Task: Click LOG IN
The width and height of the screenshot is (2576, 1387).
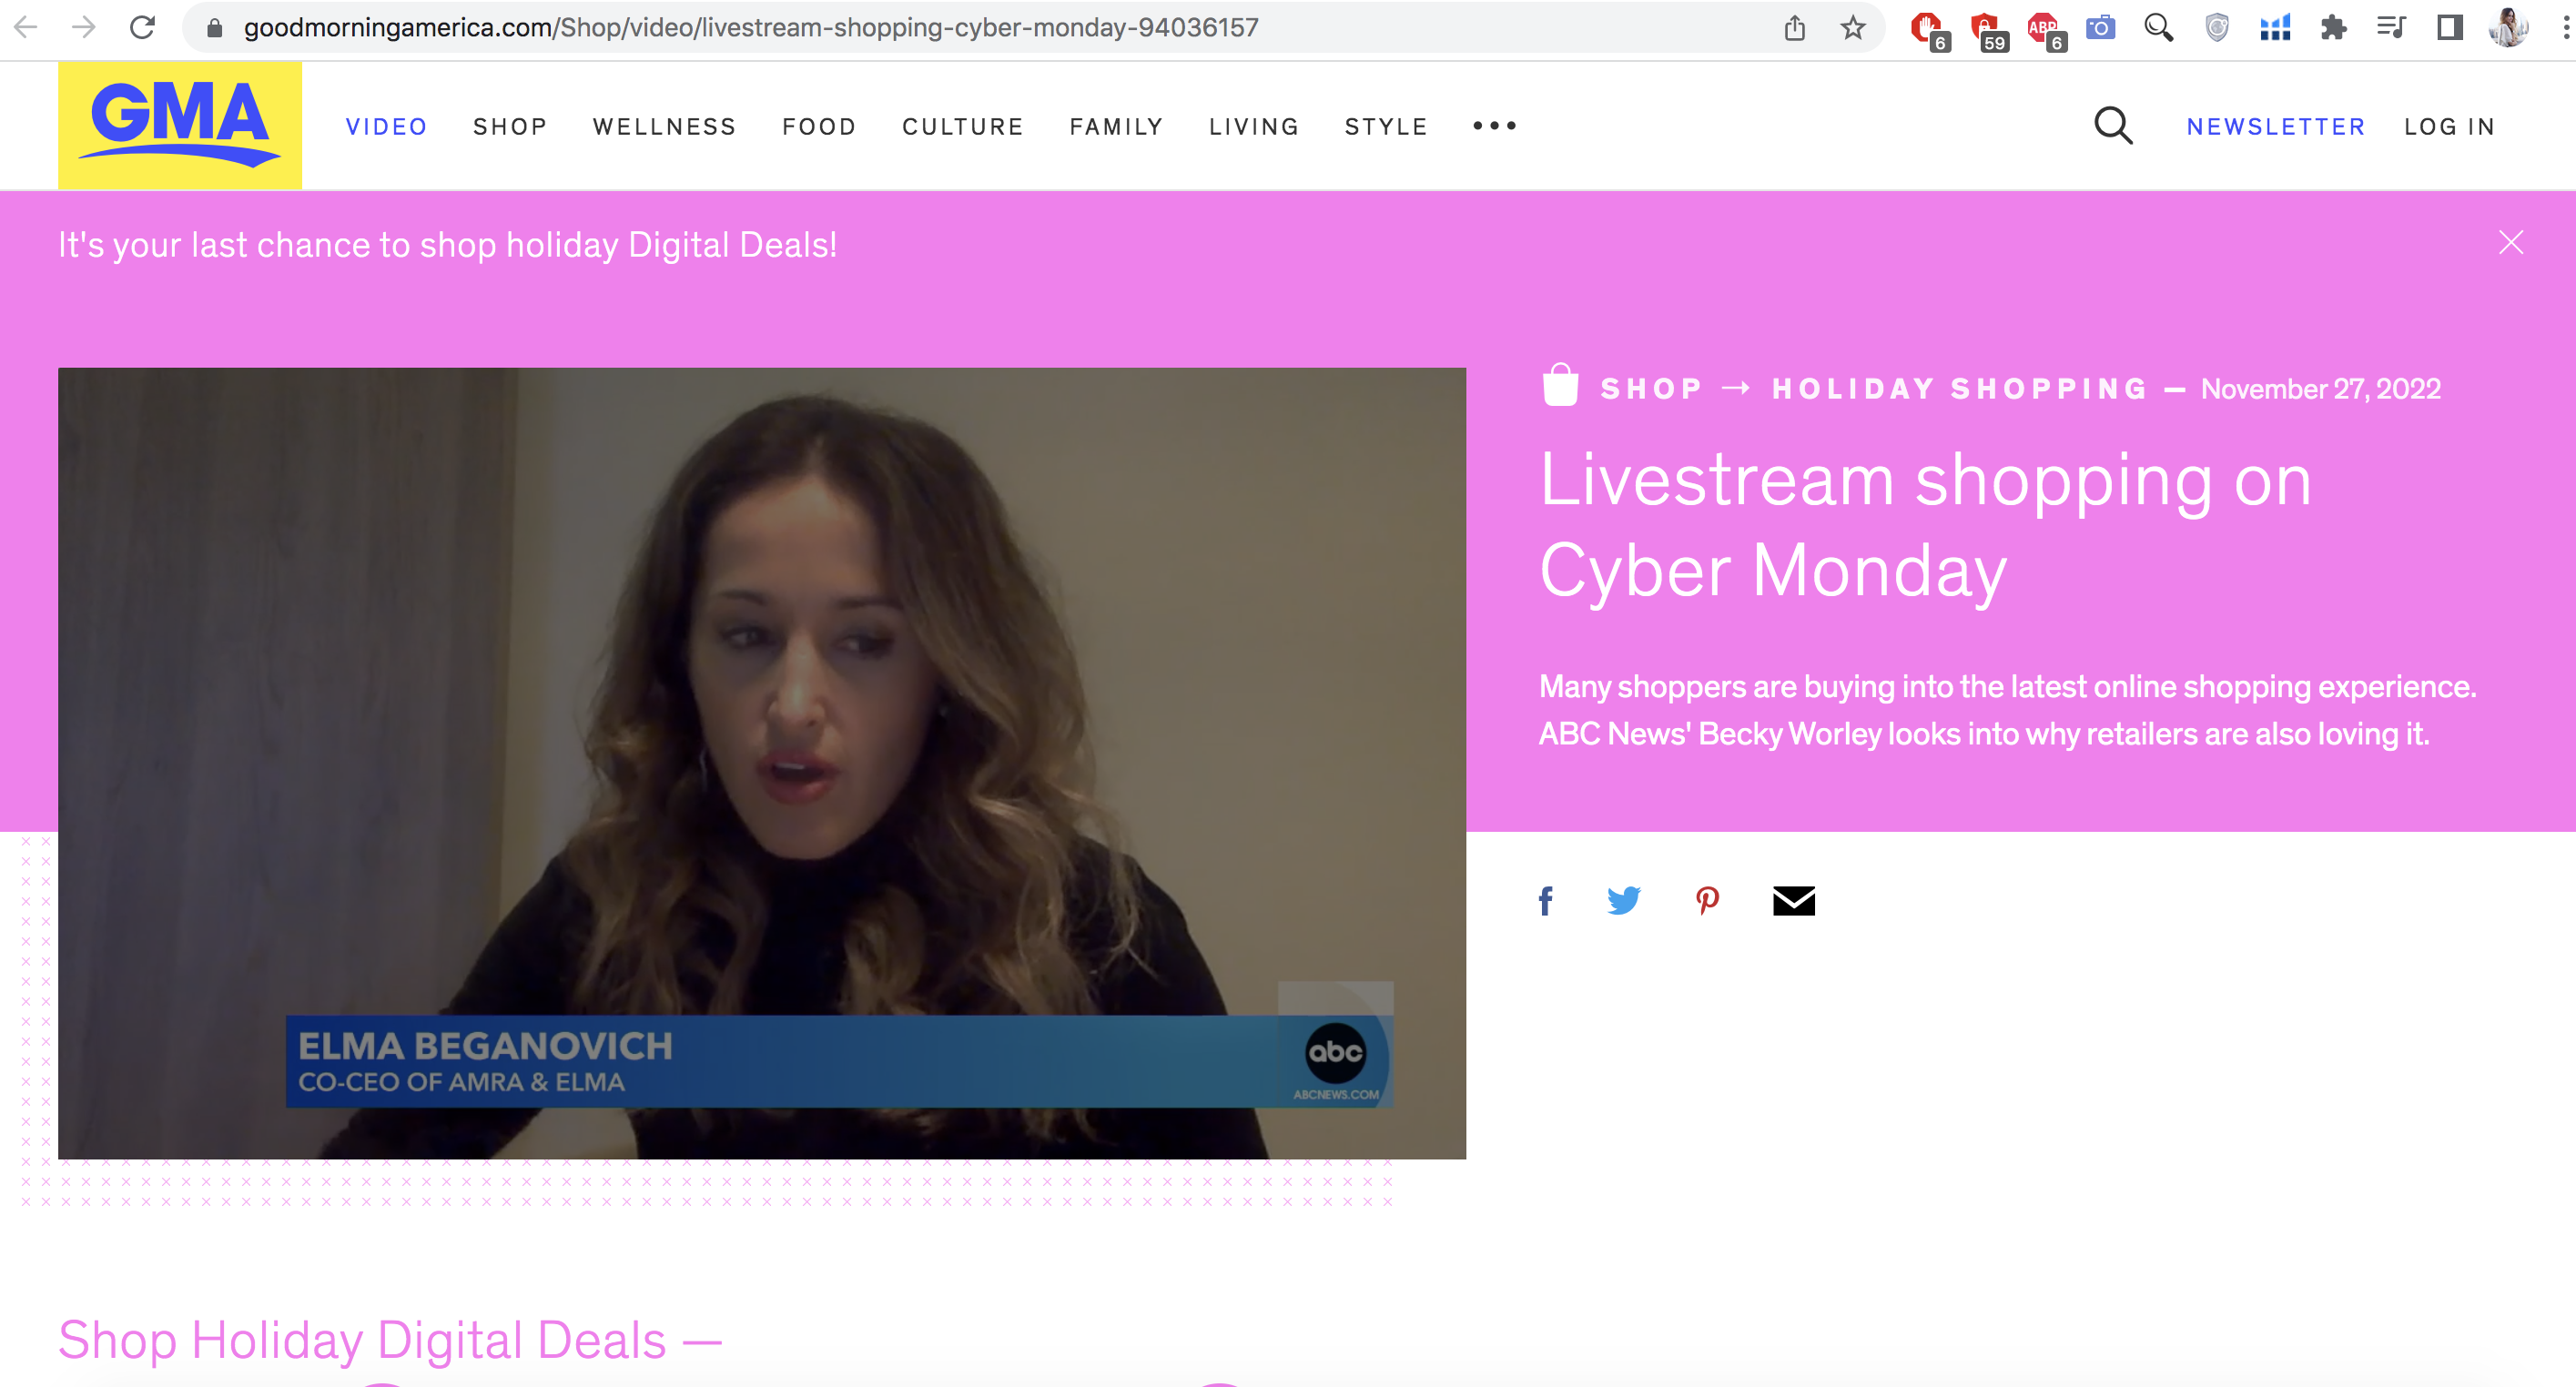Action: coord(2450,127)
